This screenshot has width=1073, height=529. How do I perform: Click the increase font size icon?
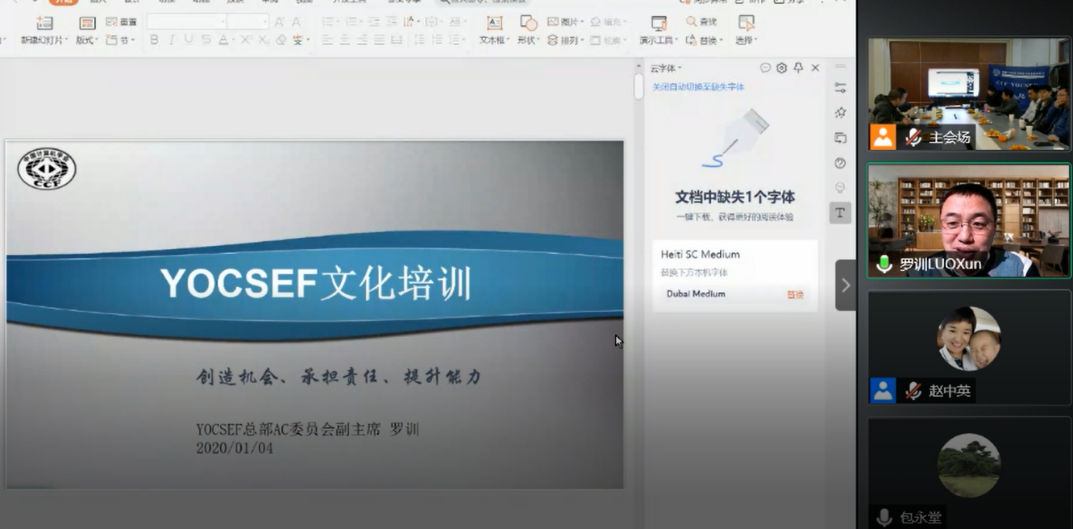point(279,22)
